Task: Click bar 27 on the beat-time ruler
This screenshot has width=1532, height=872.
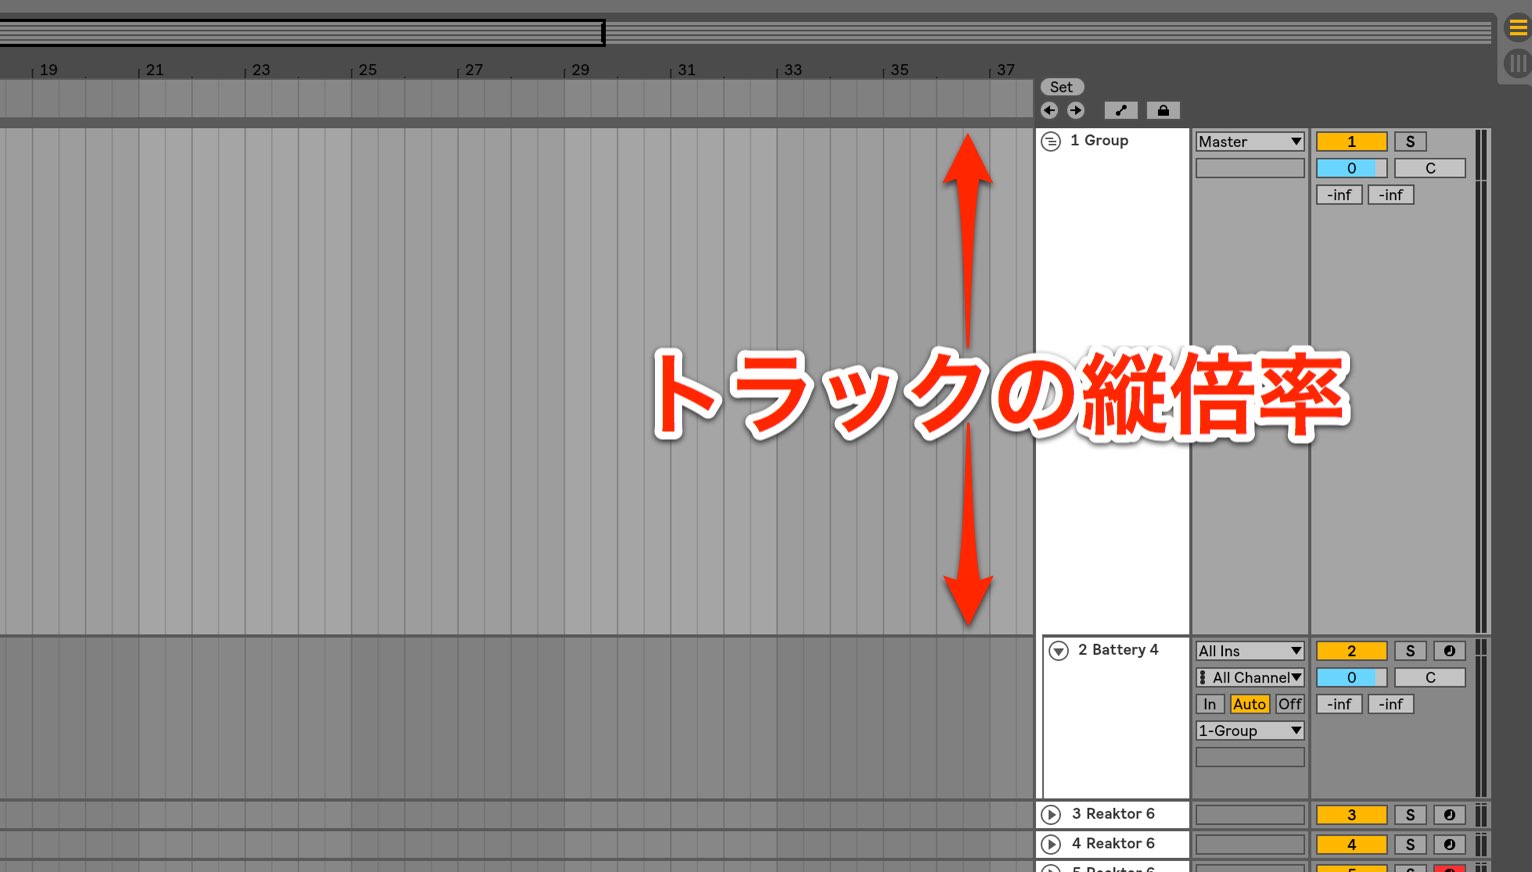Action: click(474, 70)
